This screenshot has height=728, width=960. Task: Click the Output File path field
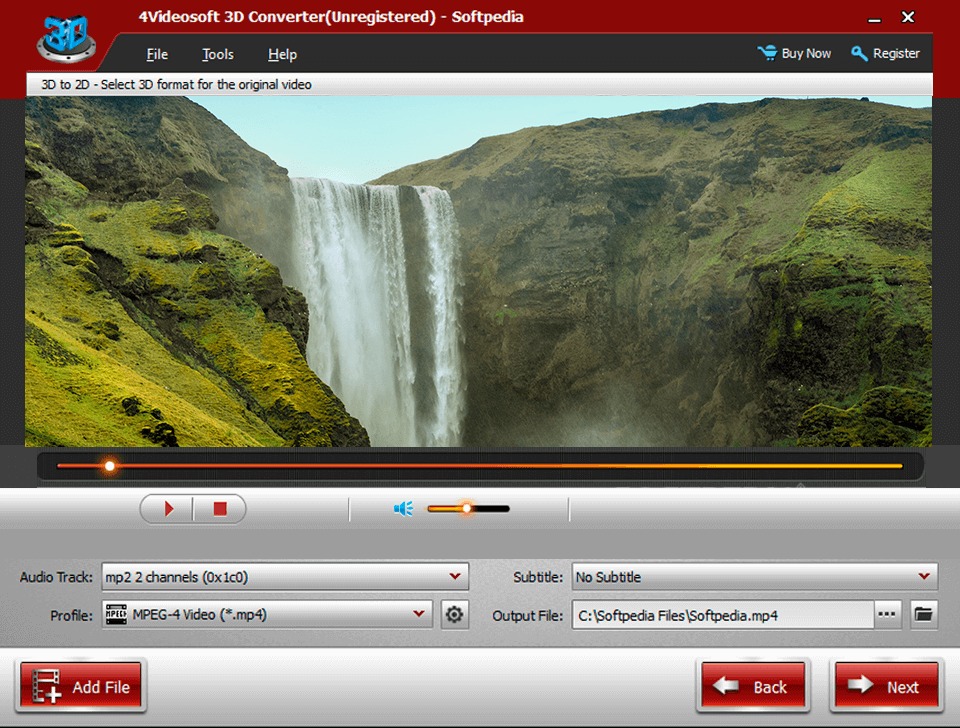722,615
